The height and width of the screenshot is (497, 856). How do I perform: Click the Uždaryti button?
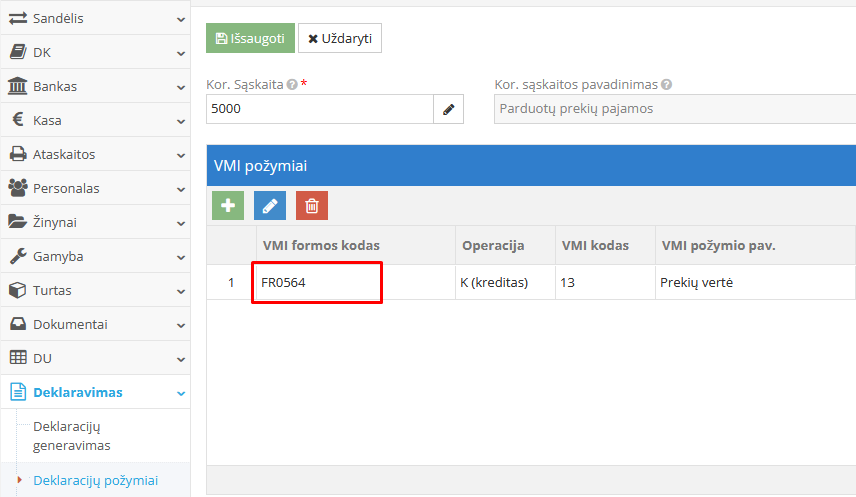pos(340,38)
